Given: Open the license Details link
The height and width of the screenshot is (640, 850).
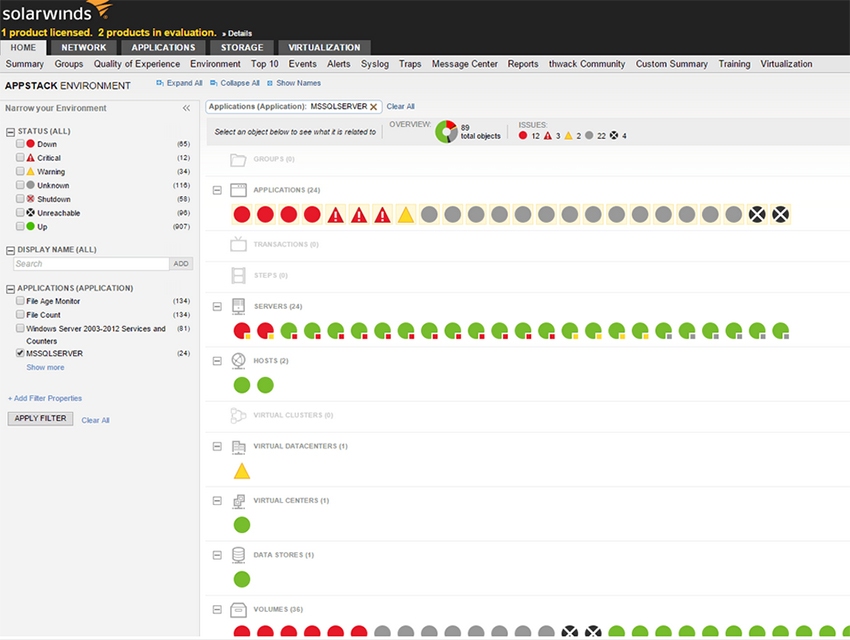Looking at the screenshot, I should (x=237, y=34).
